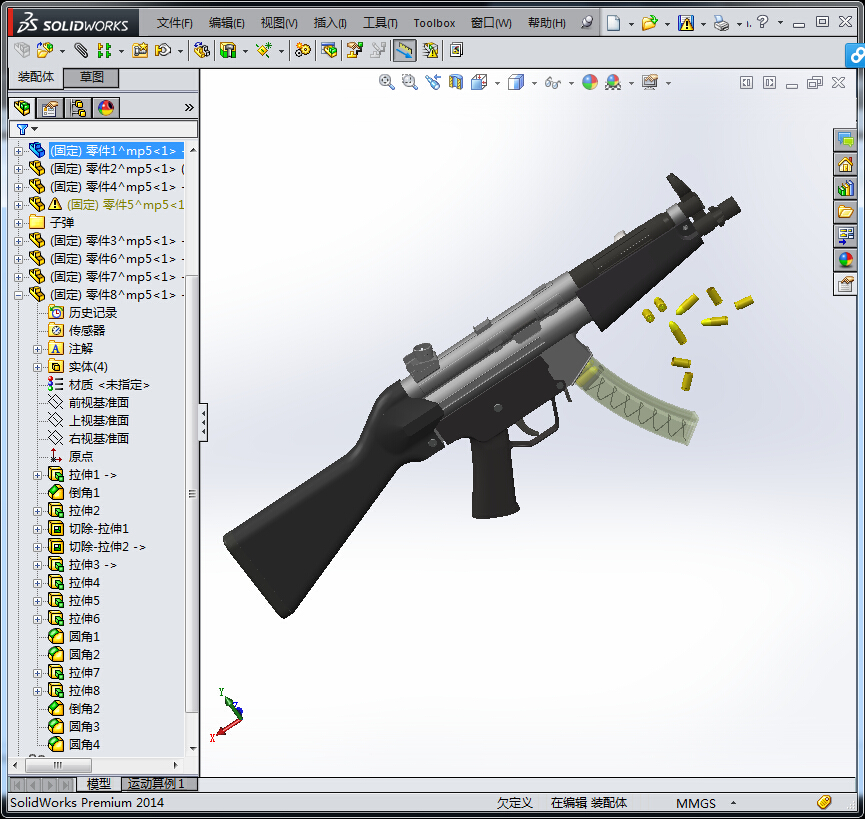Viewport: 865px width, 819px height.
Task: Click Edit Component icon in assembly toolbar
Action: (x=22, y=50)
